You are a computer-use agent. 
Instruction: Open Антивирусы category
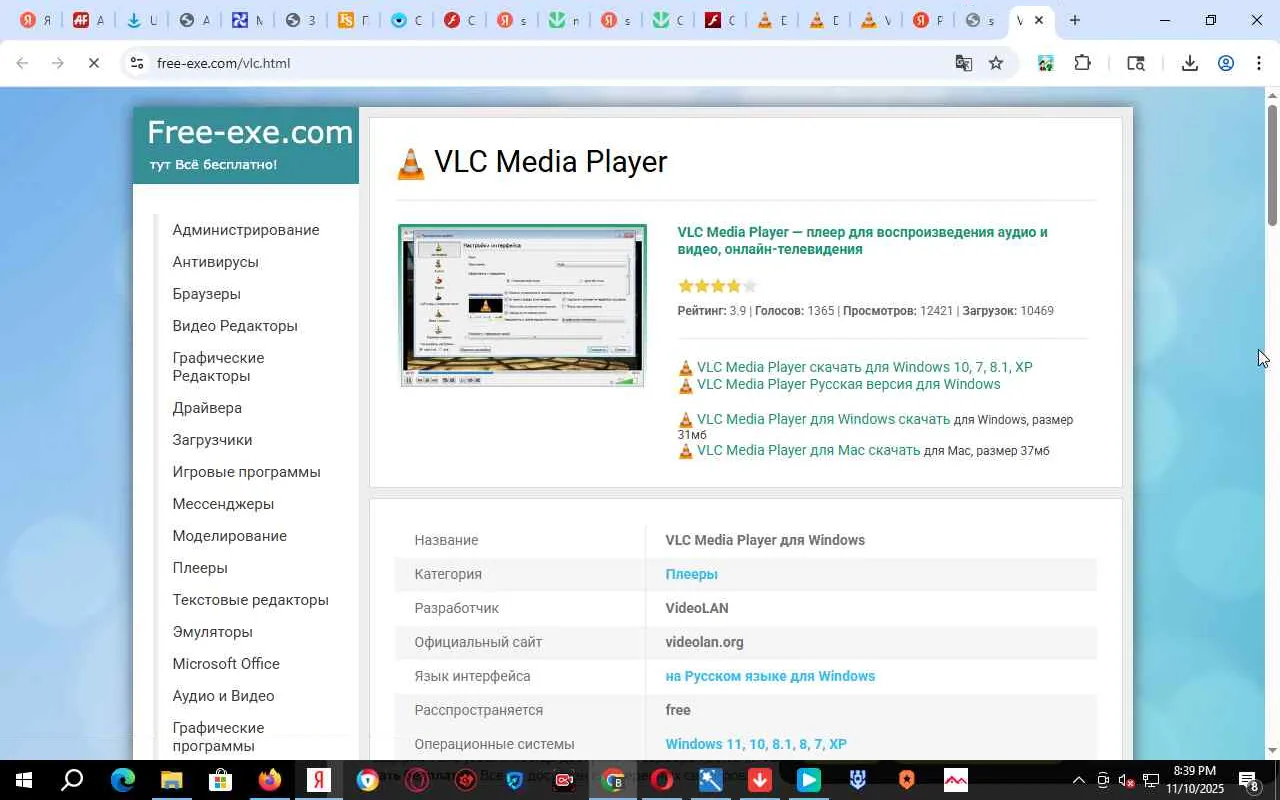tap(215, 262)
